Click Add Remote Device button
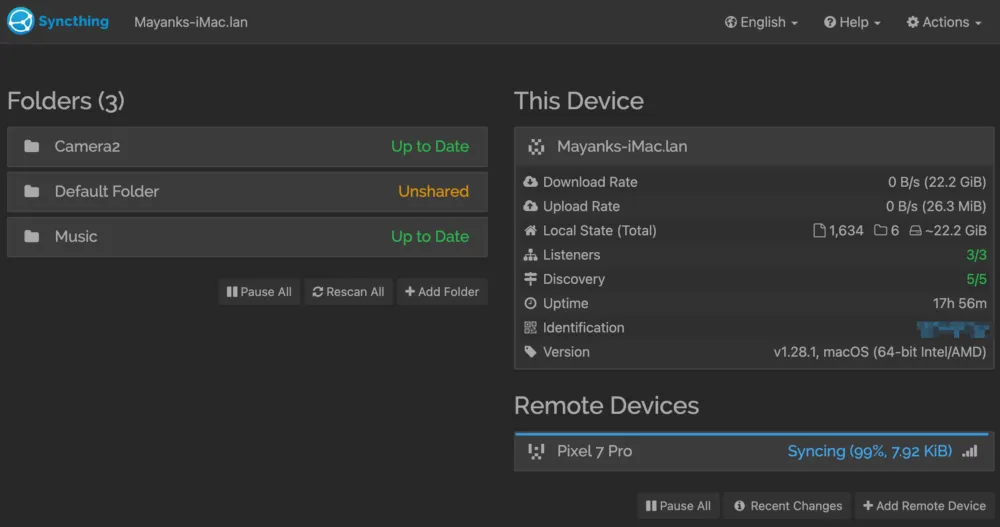Viewport: 1000px width, 527px height. pyautogui.click(x=924, y=506)
